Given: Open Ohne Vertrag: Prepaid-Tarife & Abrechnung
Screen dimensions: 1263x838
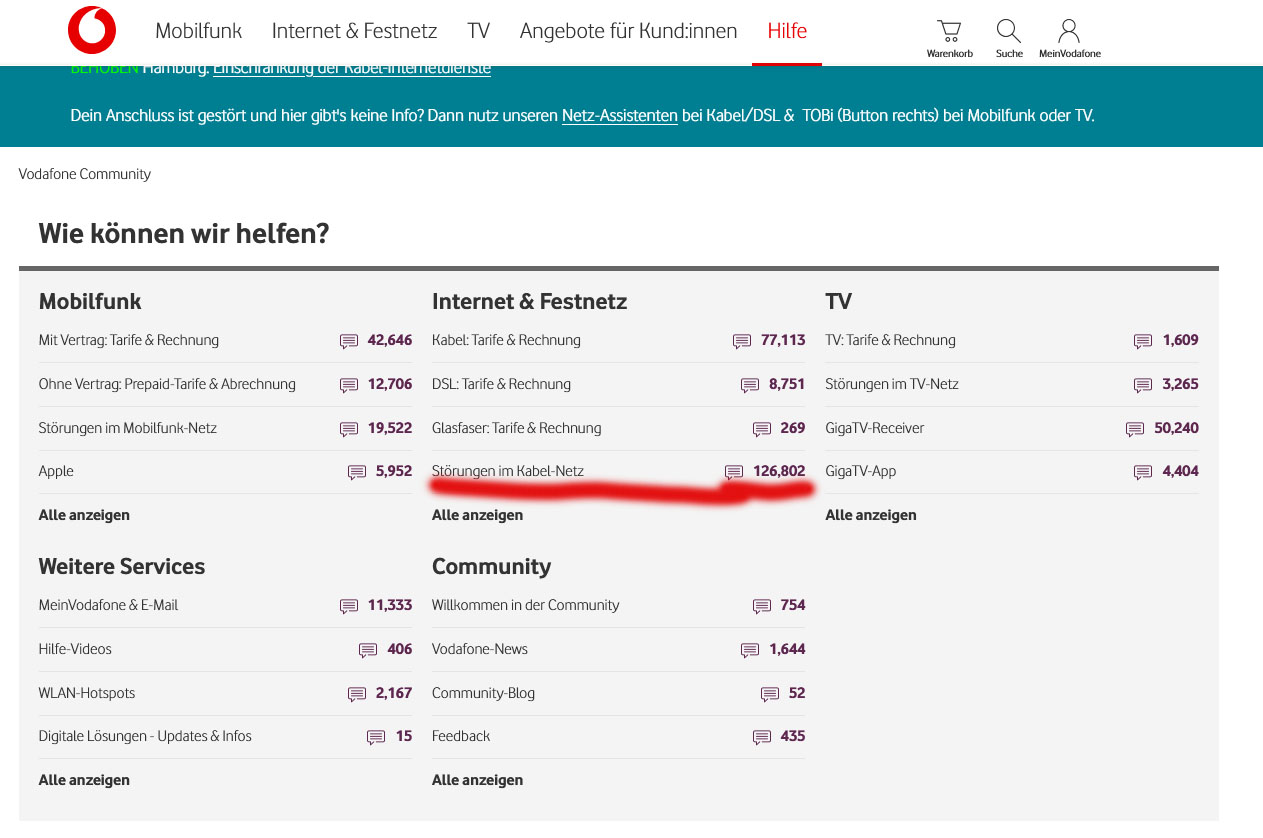Looking at the screenshot, I should [167, 384].
